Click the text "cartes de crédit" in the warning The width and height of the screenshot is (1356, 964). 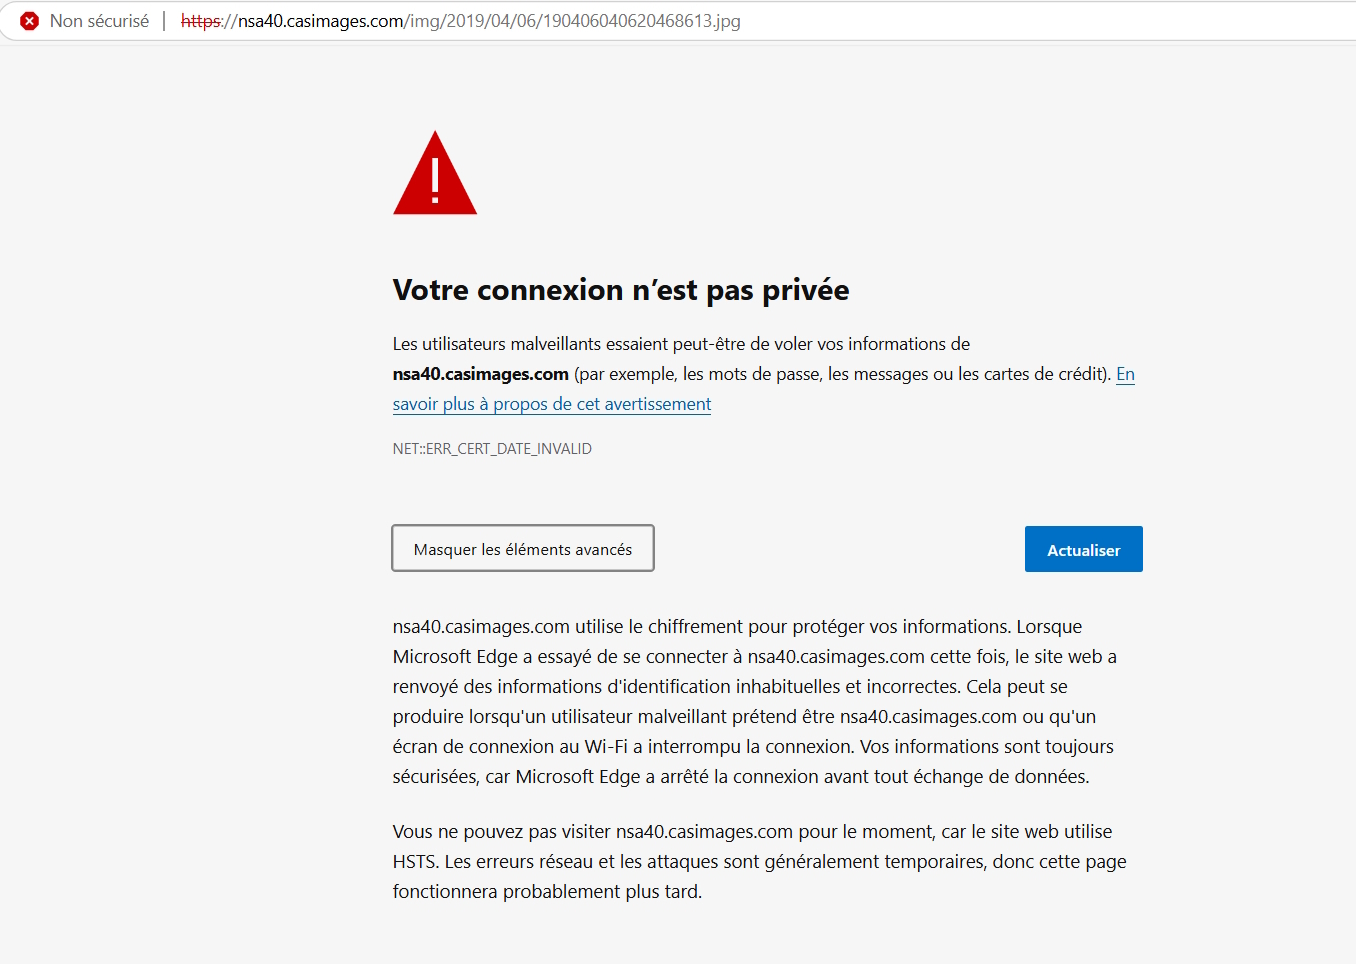1045,374
